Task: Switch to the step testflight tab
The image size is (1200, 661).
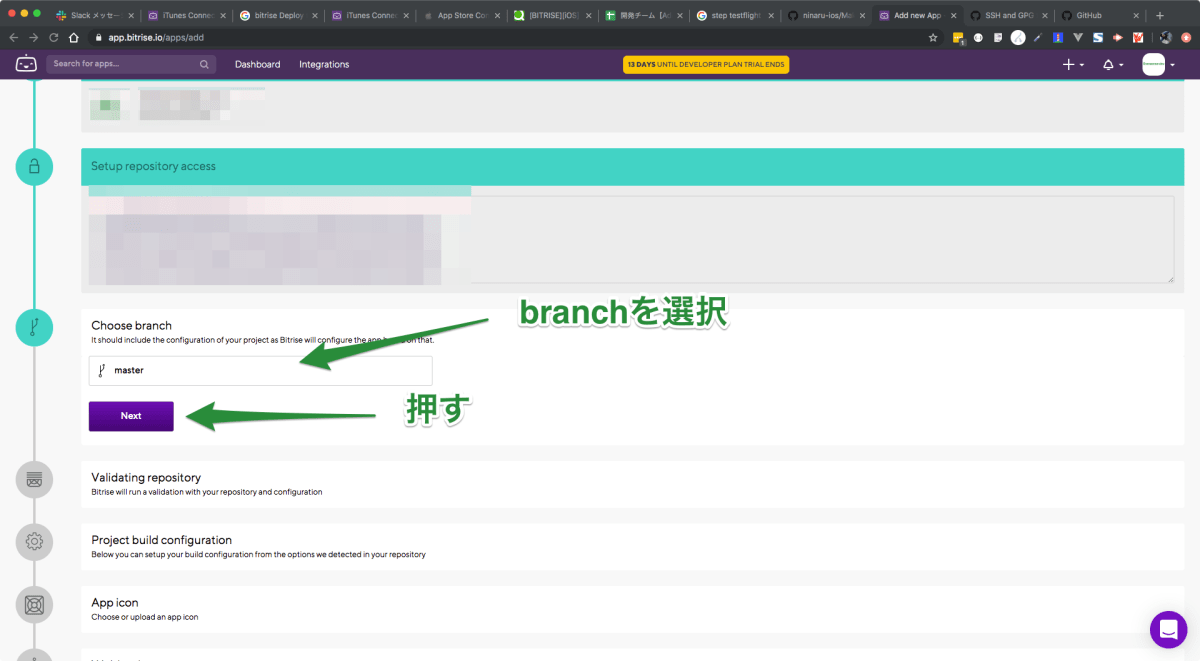Action: click(x=733, y=15)
